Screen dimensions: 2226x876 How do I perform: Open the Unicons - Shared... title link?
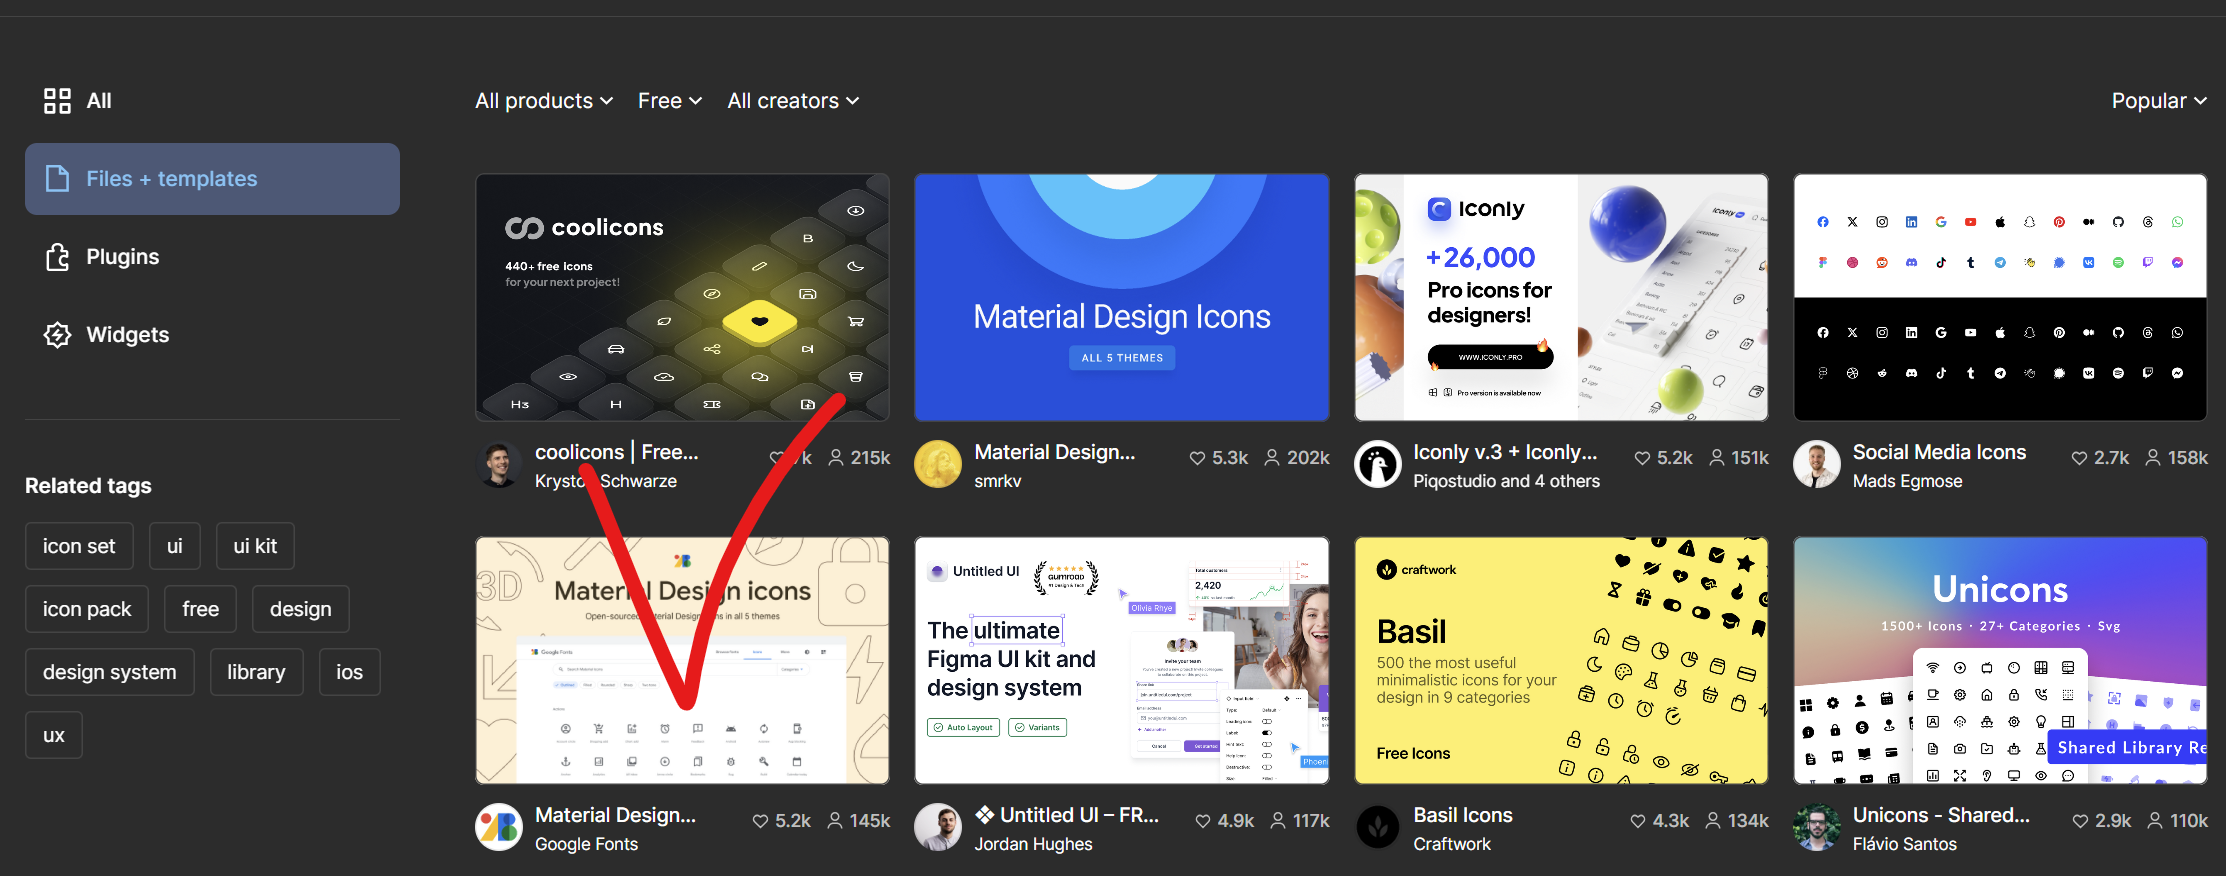coord(1941,815)
